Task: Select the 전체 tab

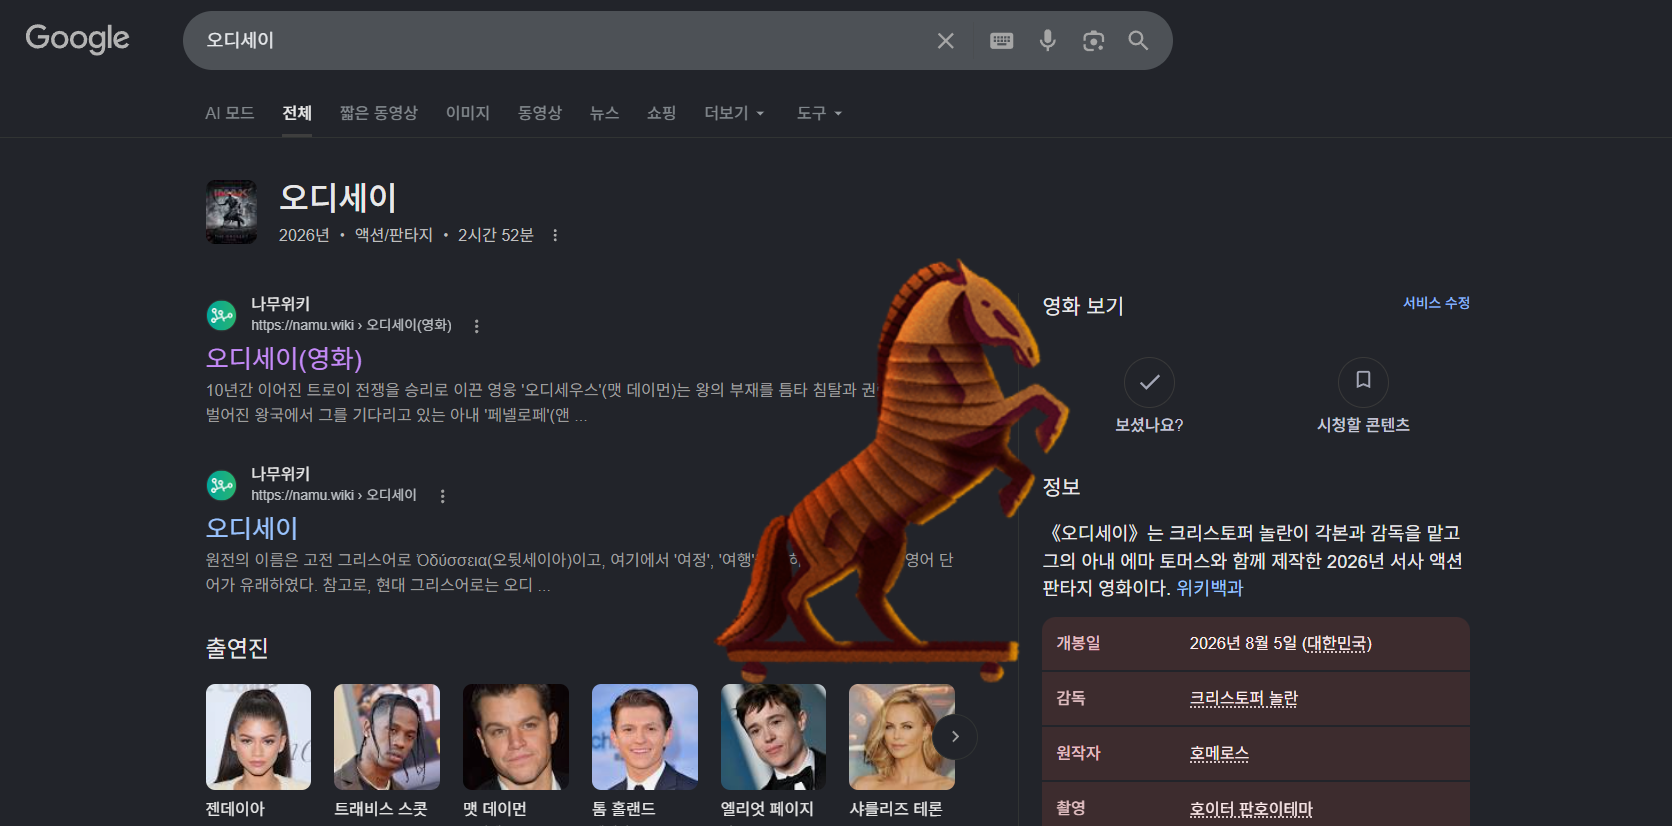Action: [297, 113]
